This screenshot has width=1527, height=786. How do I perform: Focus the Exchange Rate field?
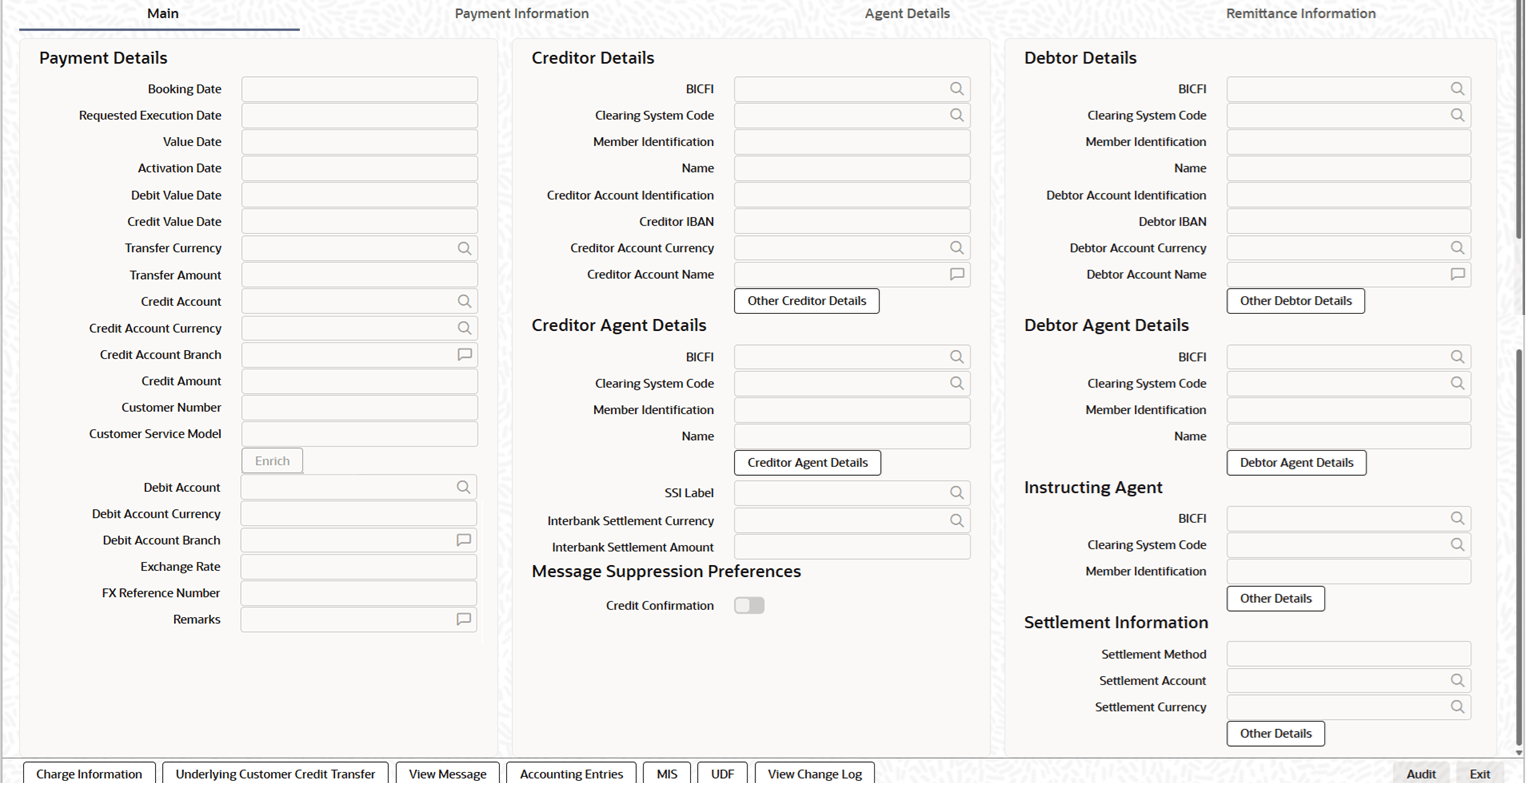[359, 567]
